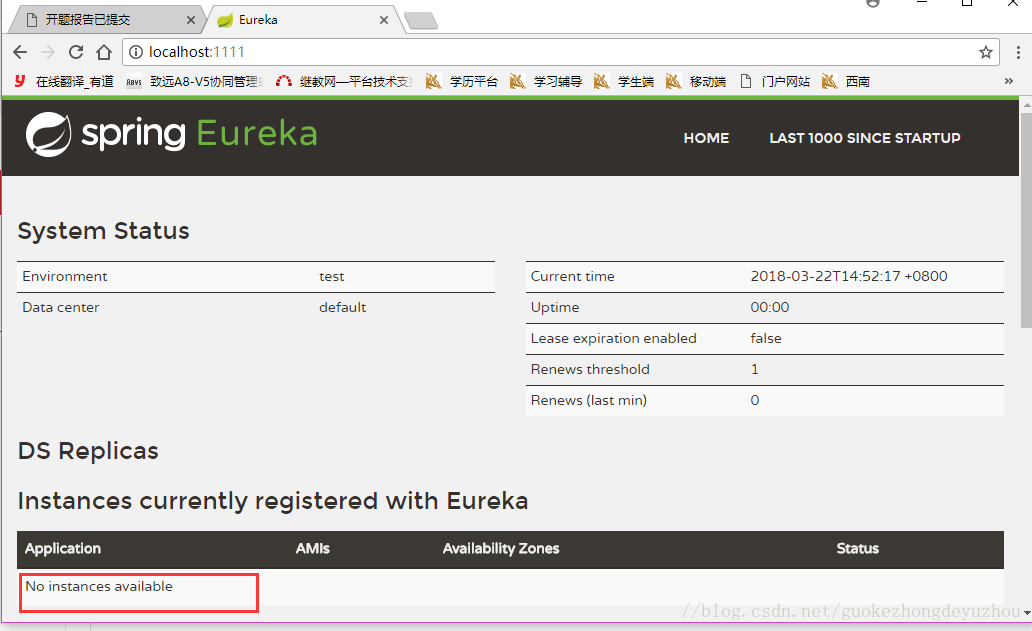
Task: Select 'Renews (last min)' label
Action: click(x=588, y=400)
